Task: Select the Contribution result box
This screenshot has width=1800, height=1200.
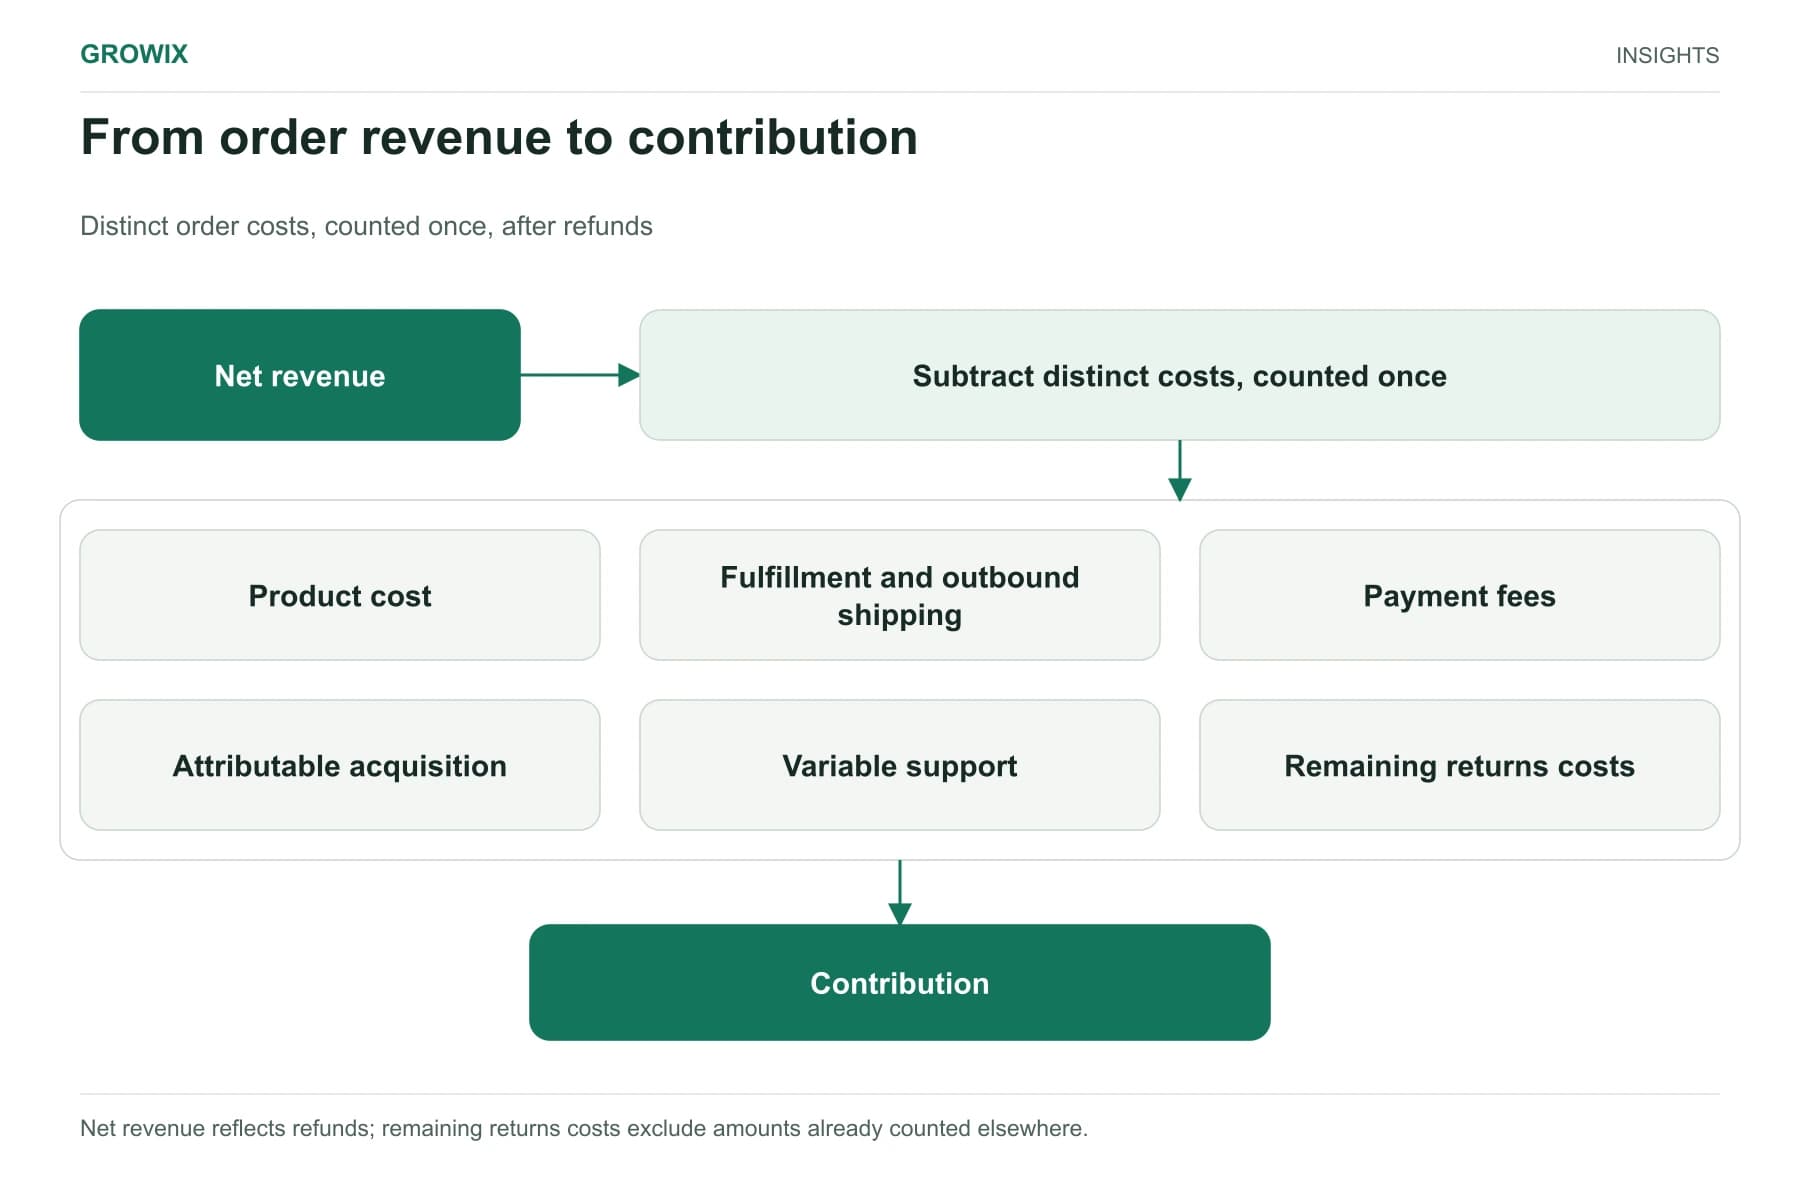Action: click(x=900, y=982)
